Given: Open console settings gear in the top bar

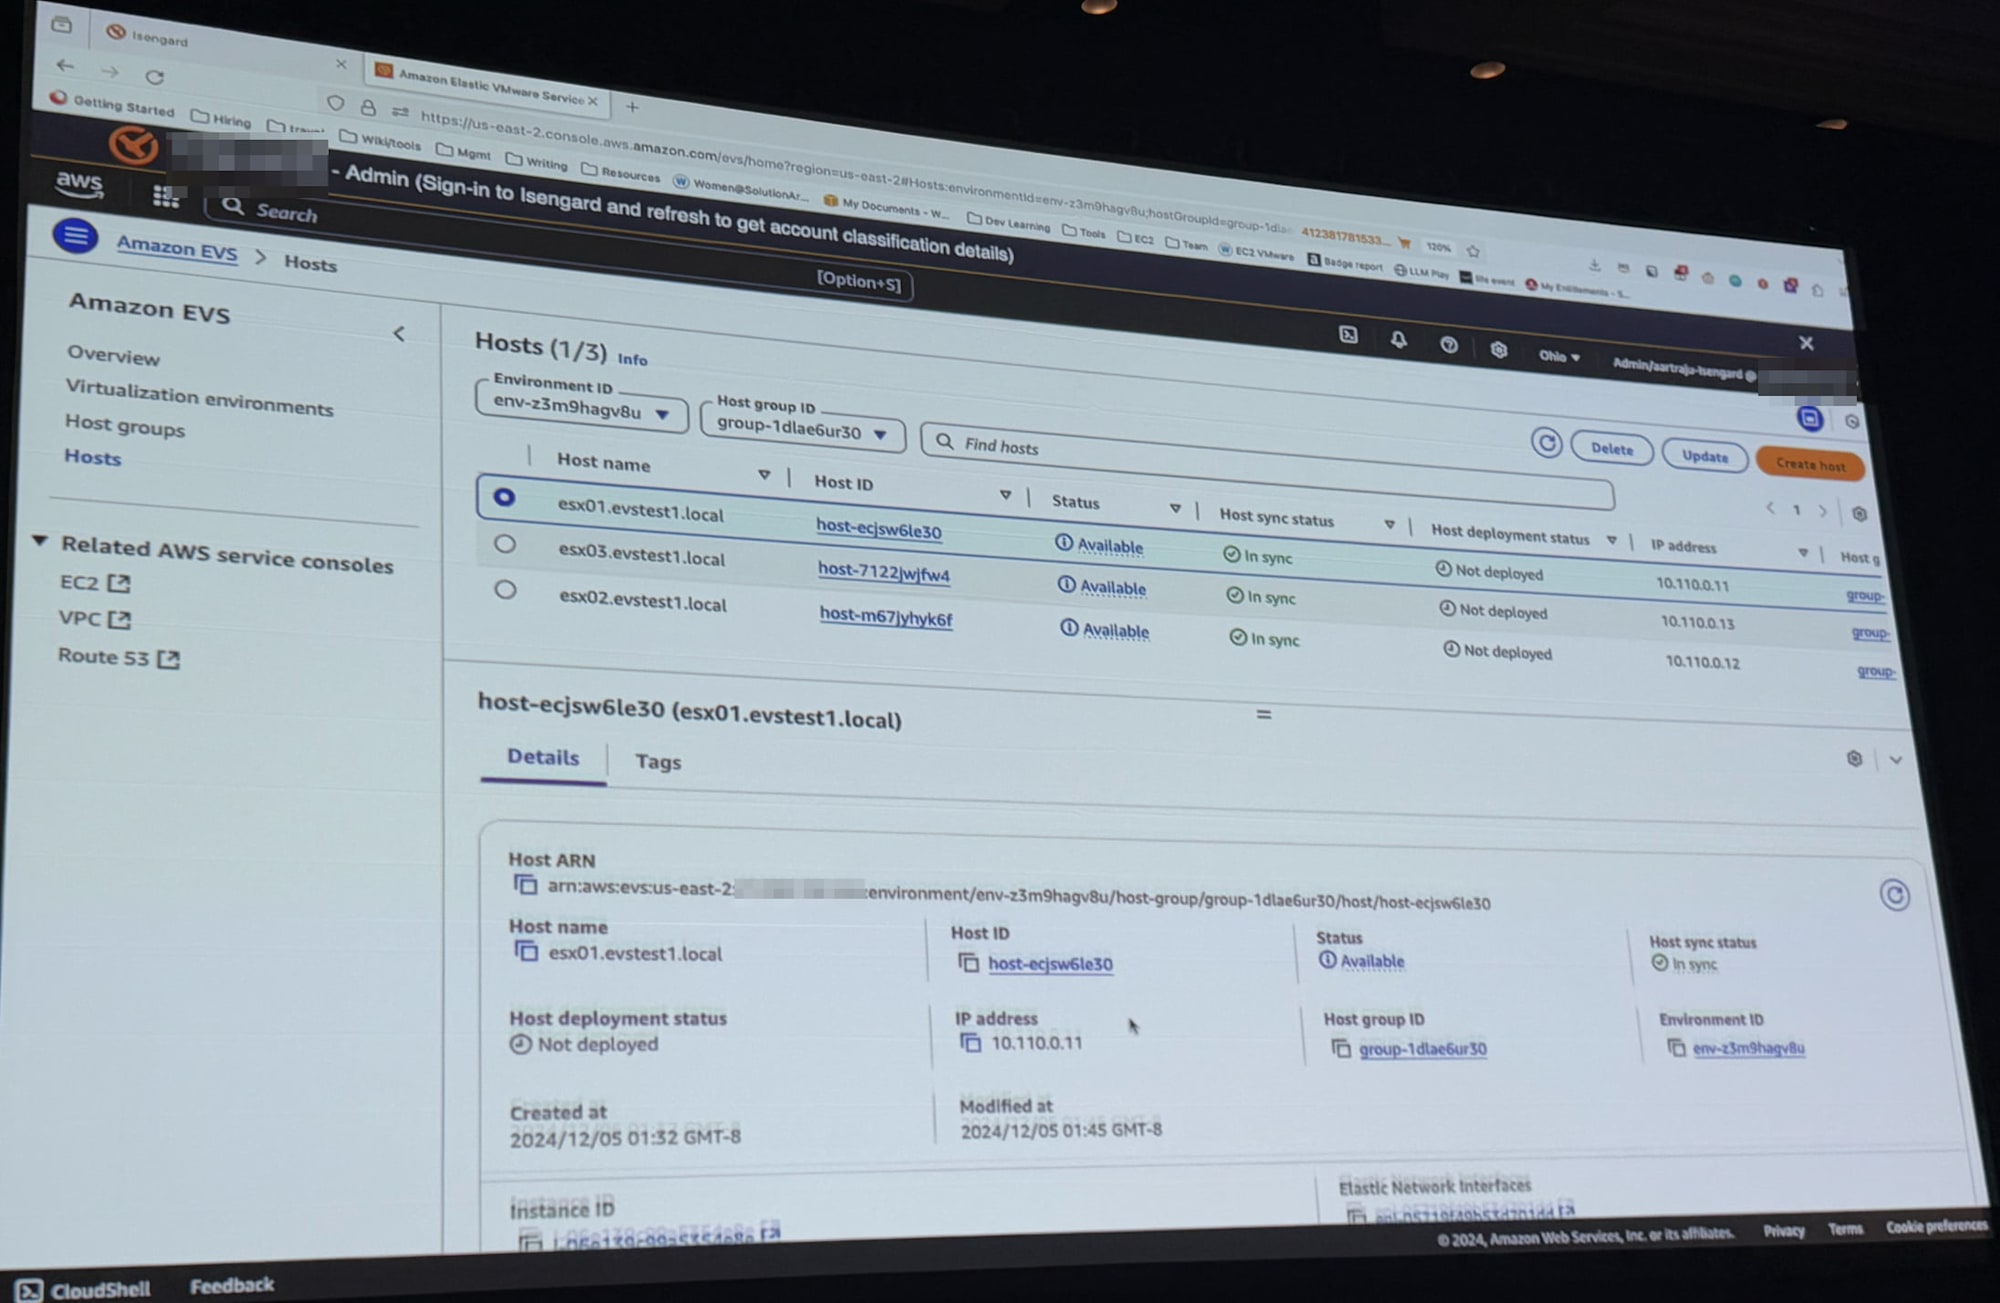Looking at the screenshot, I should [x=1498, y=350].
